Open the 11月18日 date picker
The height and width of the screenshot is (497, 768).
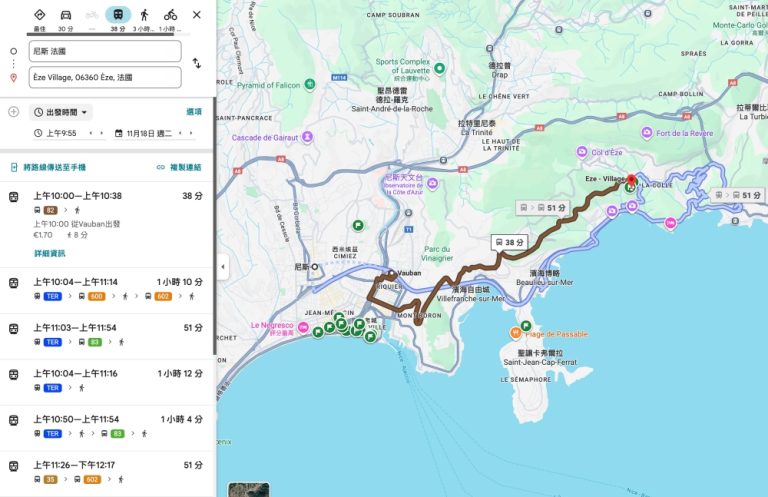148,133
